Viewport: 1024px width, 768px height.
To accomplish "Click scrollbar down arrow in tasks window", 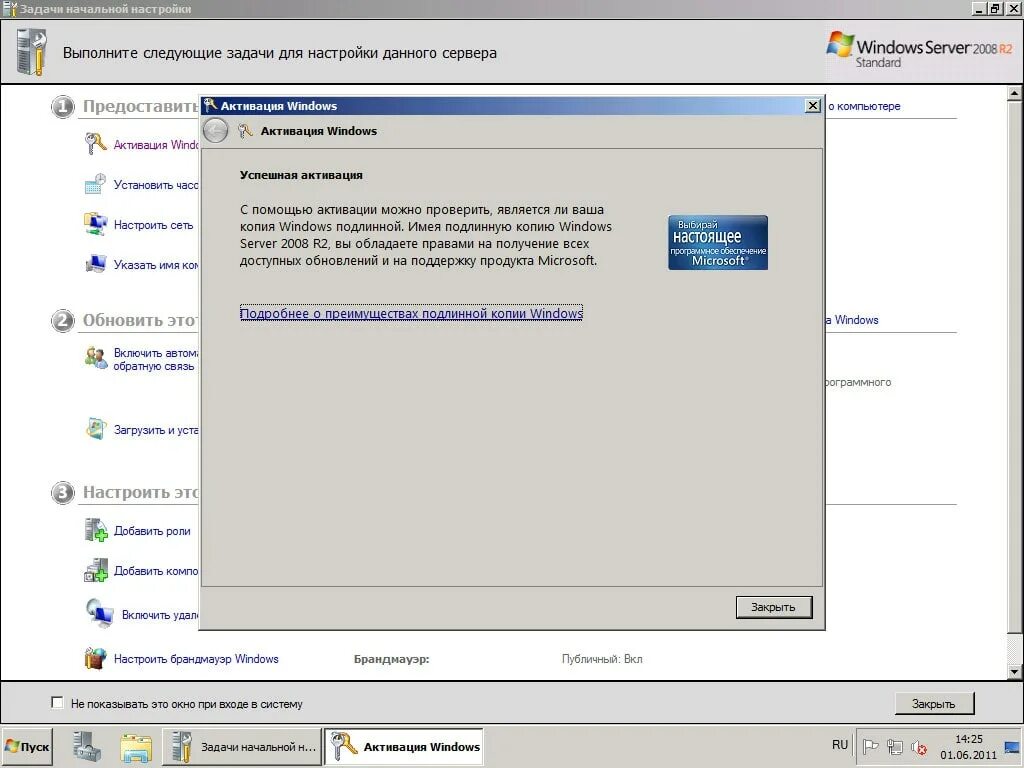I will point(1014,672).
